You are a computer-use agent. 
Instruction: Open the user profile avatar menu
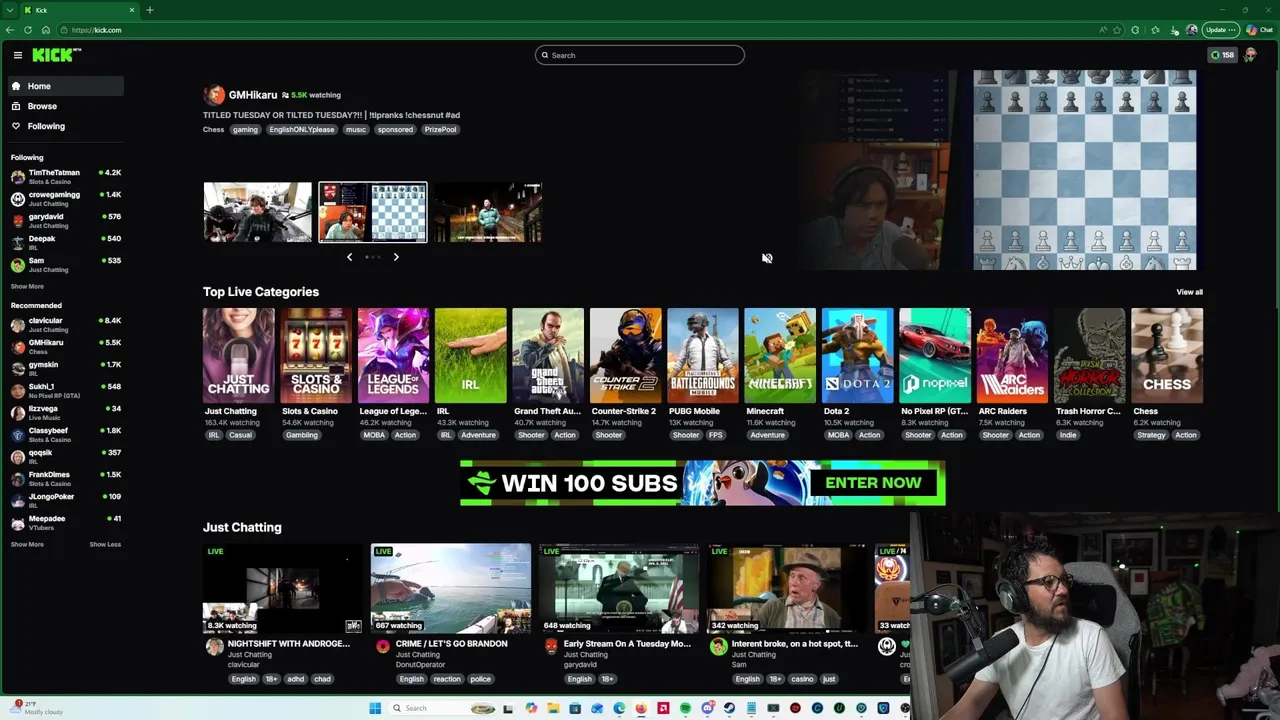[1250, 55]
